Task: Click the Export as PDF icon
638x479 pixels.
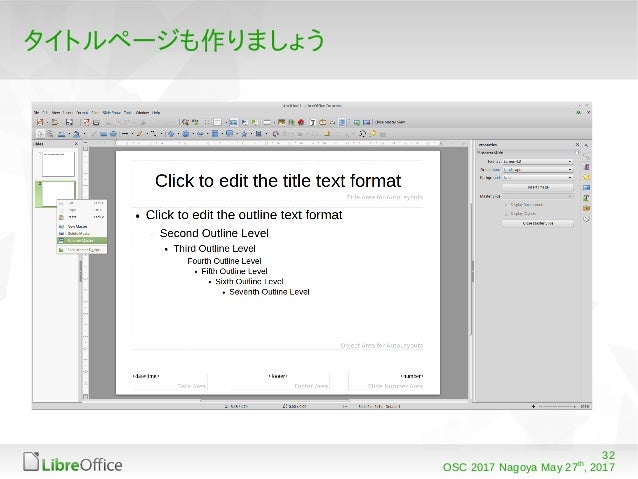Action: (x=86, y=122)
